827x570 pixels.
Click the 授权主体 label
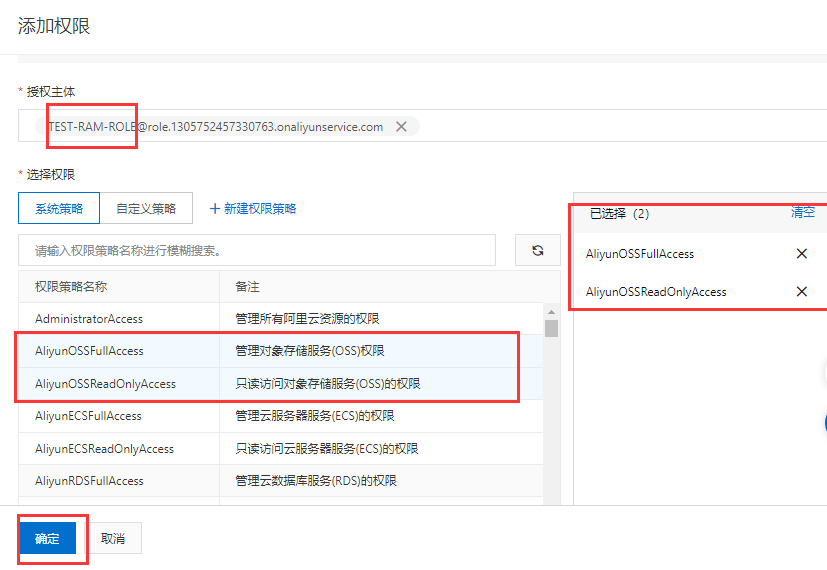point(51,92)
